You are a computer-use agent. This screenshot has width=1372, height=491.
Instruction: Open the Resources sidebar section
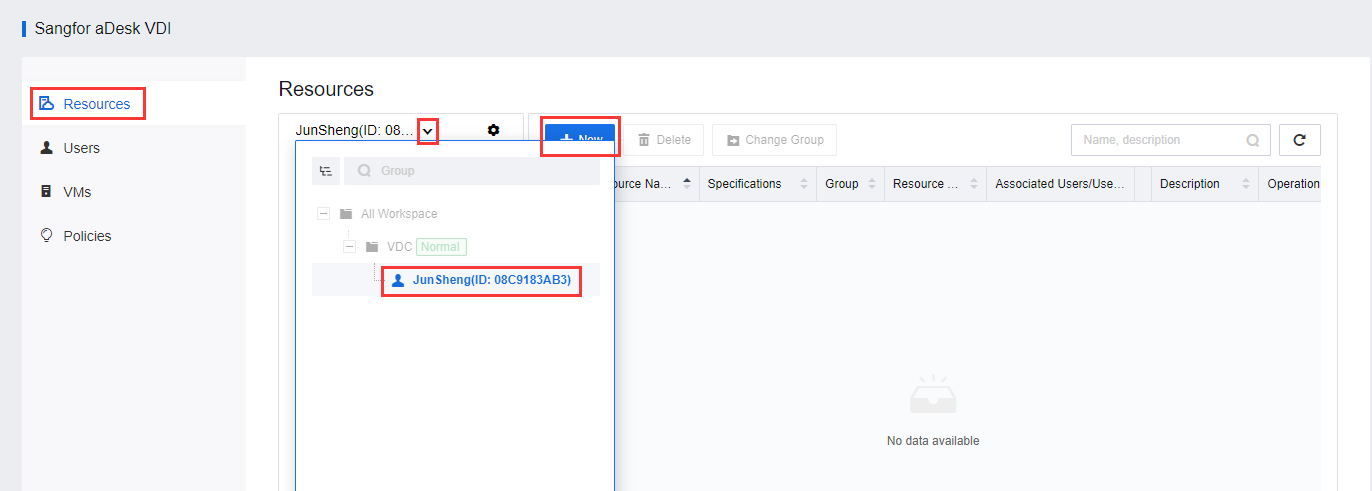[x=88, y=104]
